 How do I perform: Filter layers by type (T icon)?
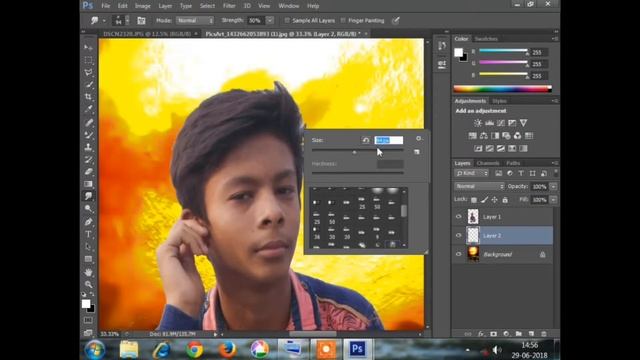tap(521, 173)
